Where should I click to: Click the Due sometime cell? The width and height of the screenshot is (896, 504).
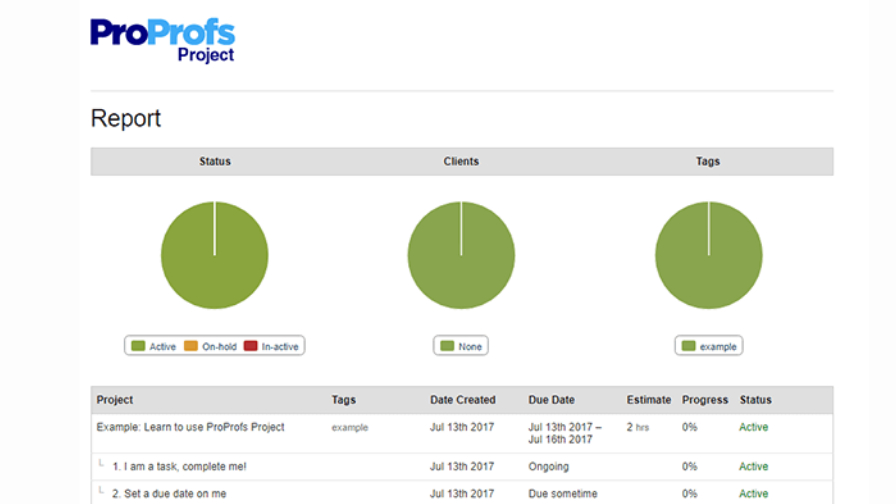click(563, 493)
